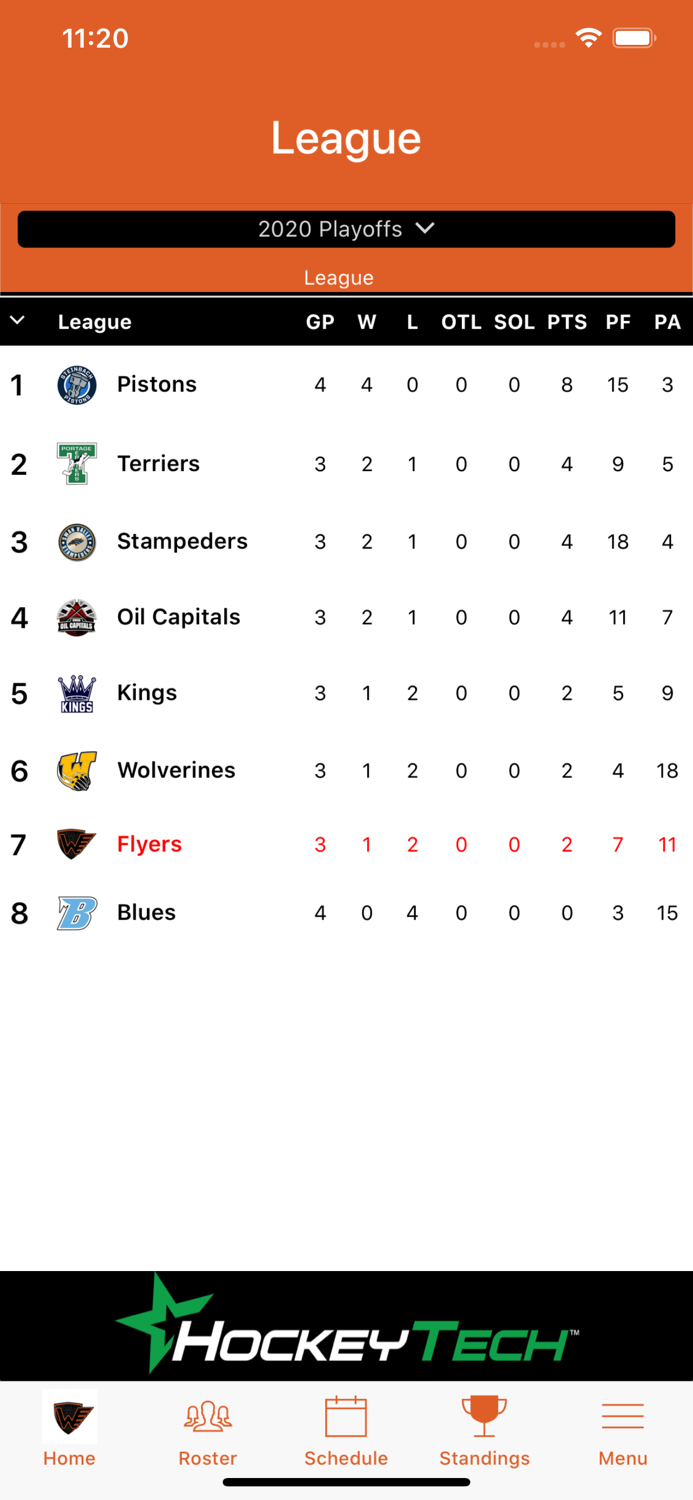The width and height of the screenshot is (693, 1500).
Task: Tap the Wolverines team logo
Action: pyautogui.click(x=76, y=771)
